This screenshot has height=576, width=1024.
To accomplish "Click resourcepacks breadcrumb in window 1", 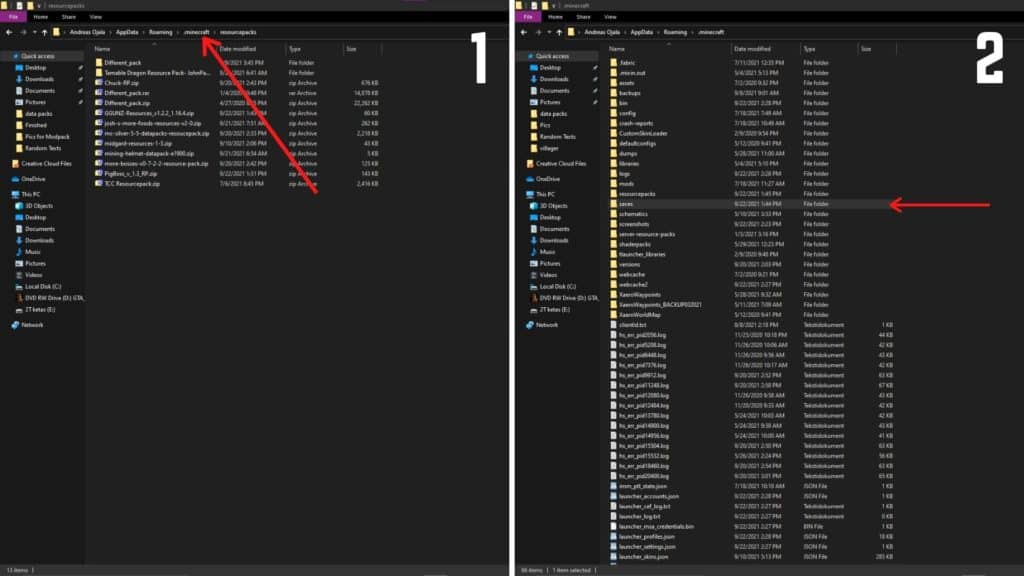I will click(238, 32).
